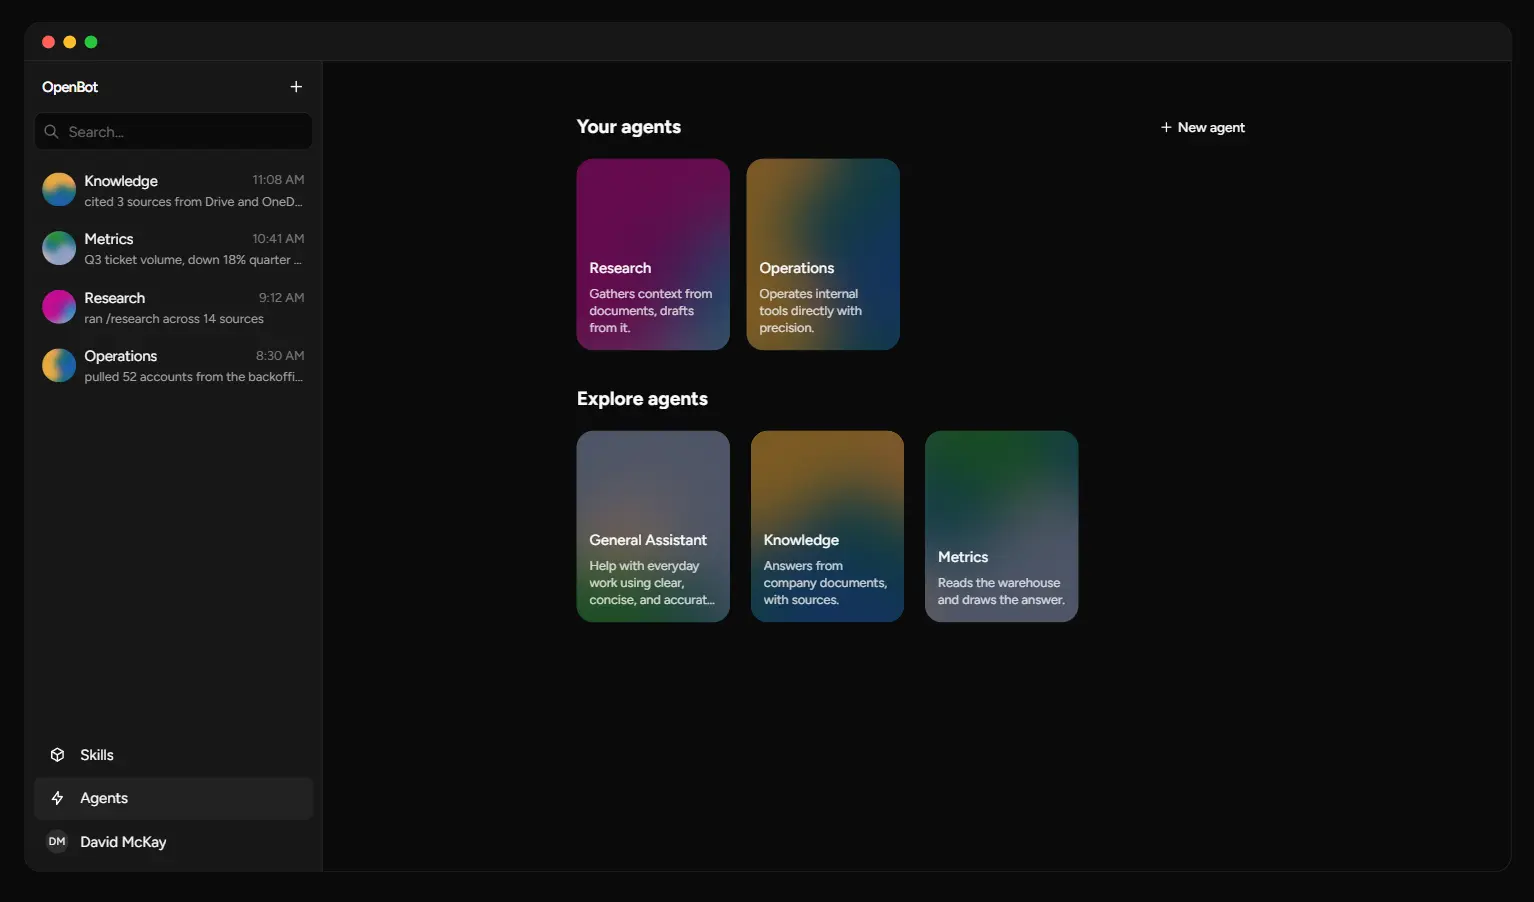Click the DM user avatar badge

click(57, 842)
